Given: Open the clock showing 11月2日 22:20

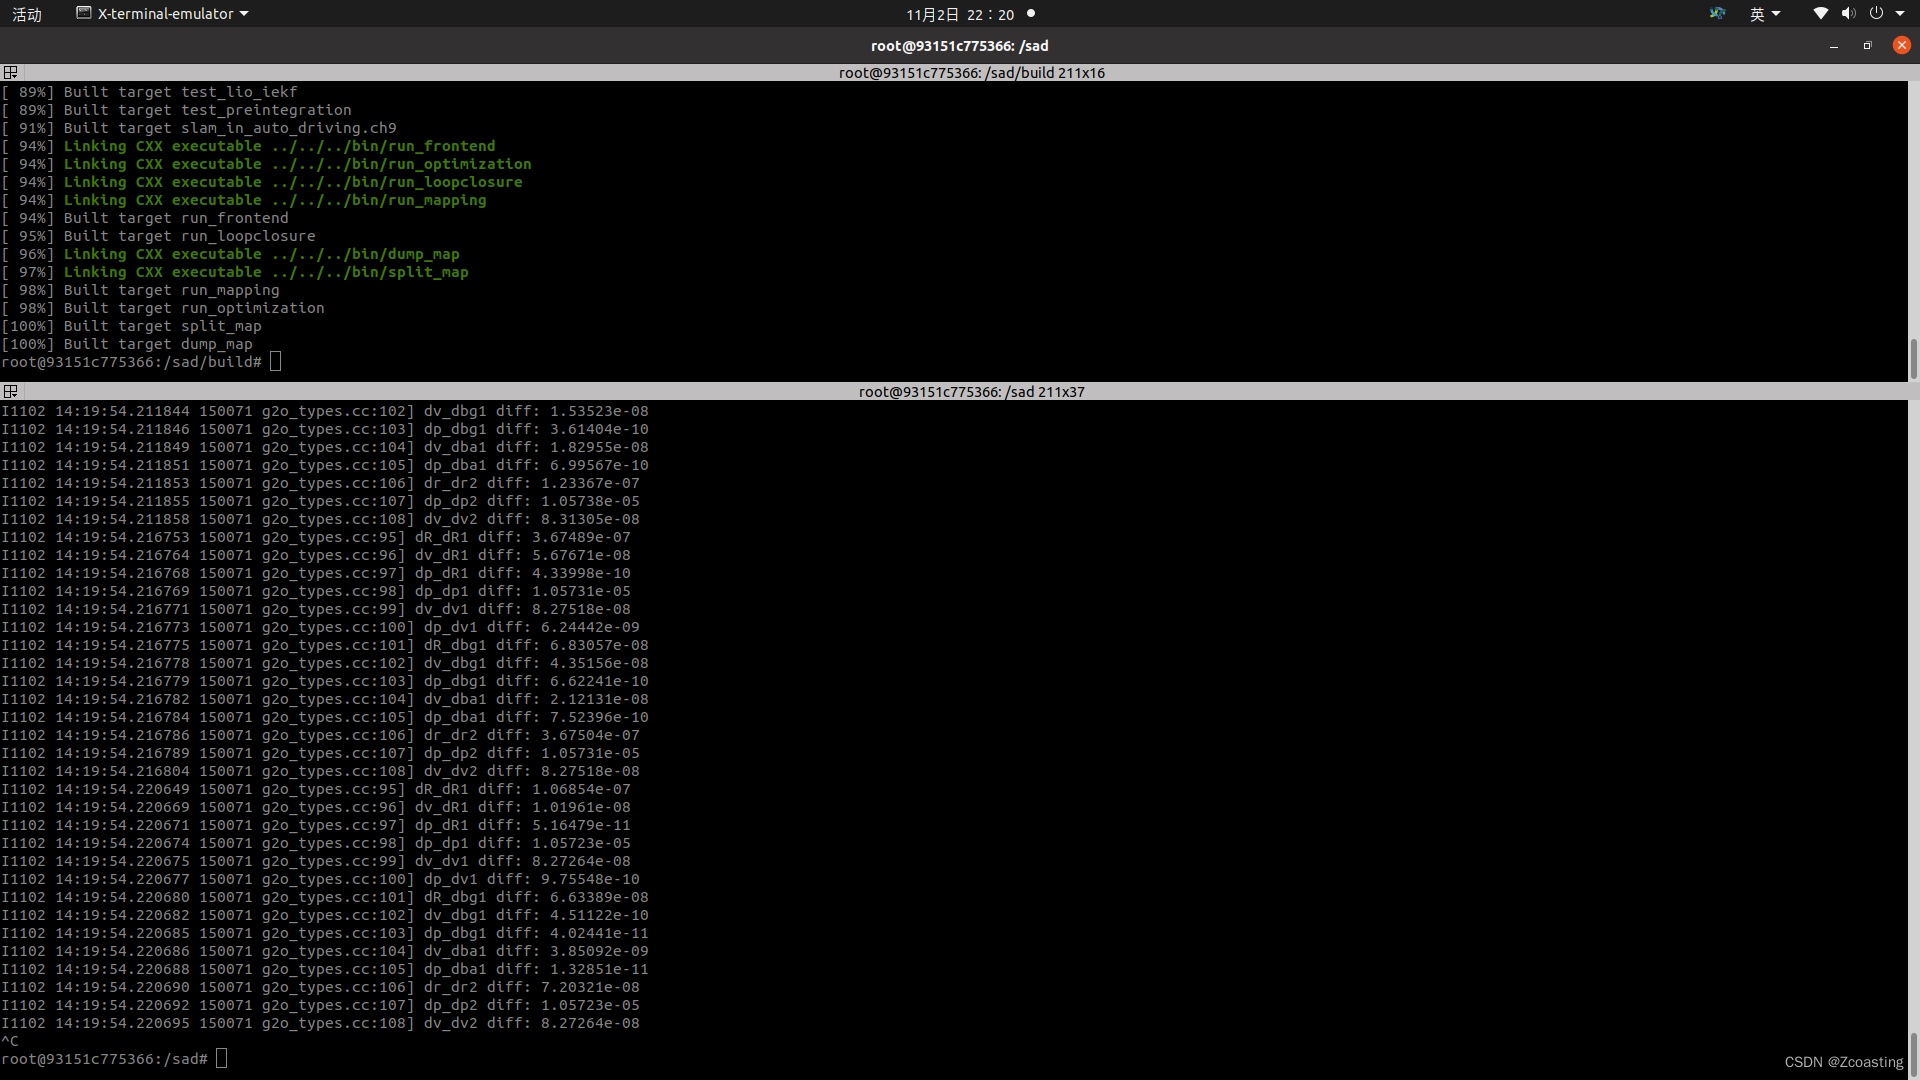Looking at the screenshot, I should coord(960,14).
